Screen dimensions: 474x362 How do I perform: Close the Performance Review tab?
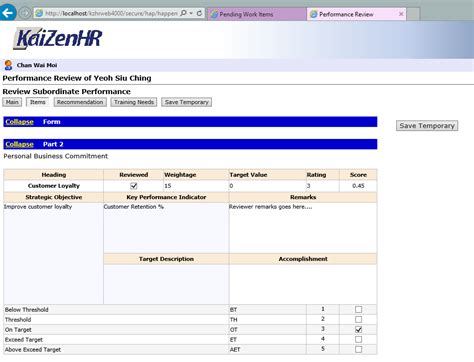tap(401, 14)
